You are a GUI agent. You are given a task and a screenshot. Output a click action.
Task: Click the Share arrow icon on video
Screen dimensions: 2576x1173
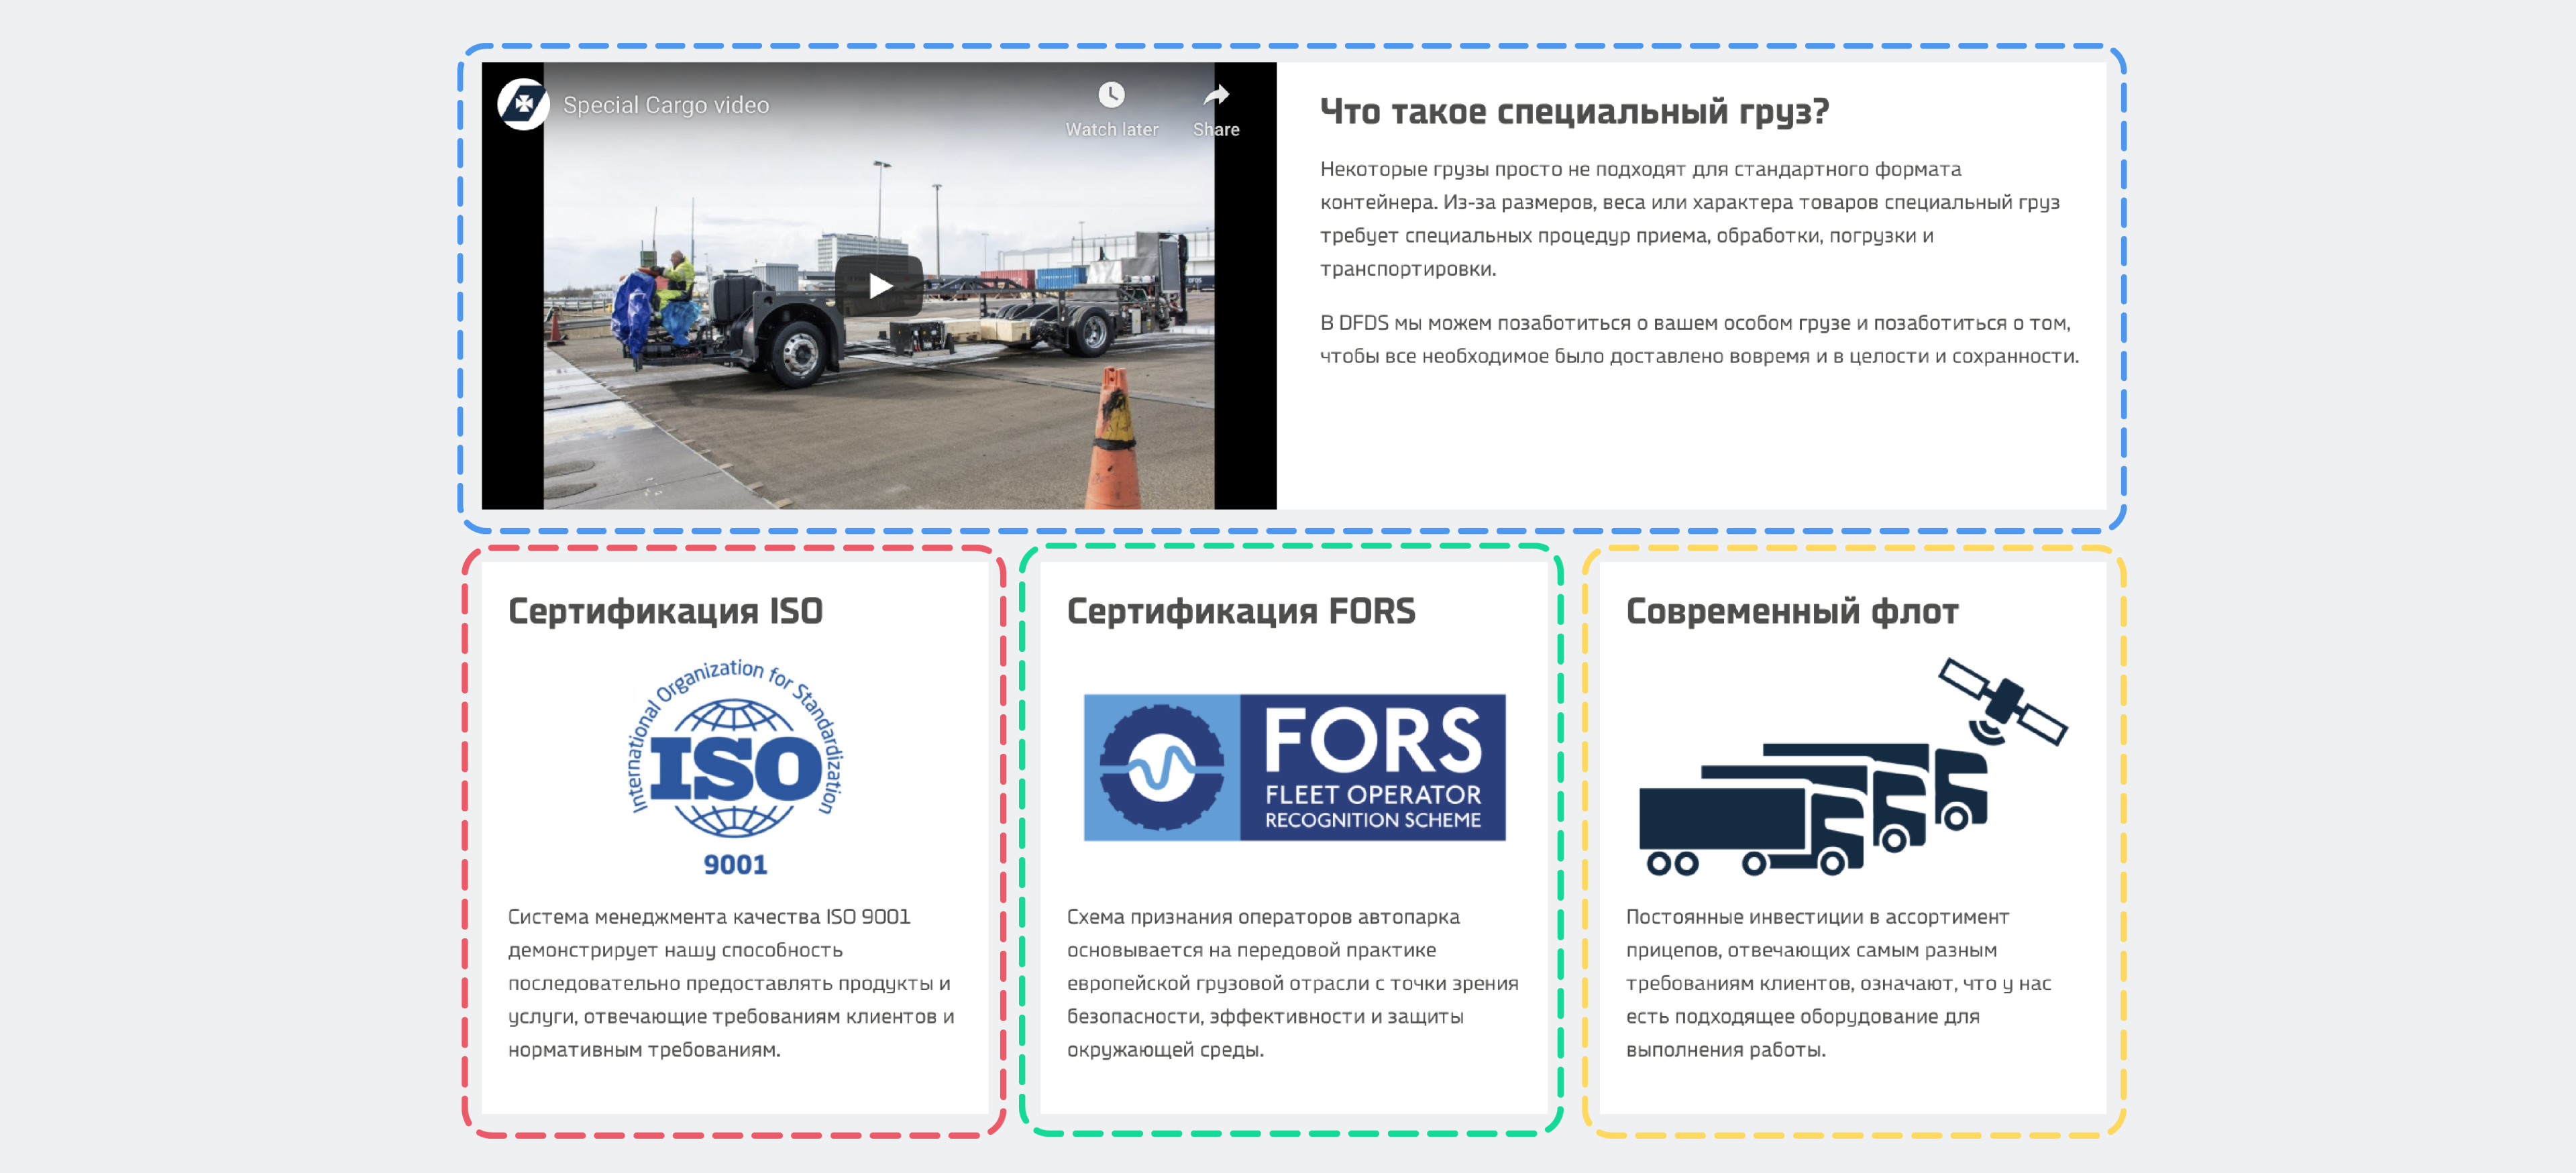coord(1216,95)
